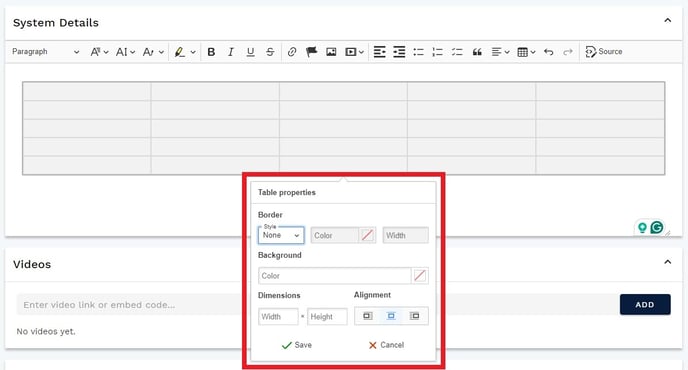Toggle italic formatting
688x370 pixels.
(231, 52)
